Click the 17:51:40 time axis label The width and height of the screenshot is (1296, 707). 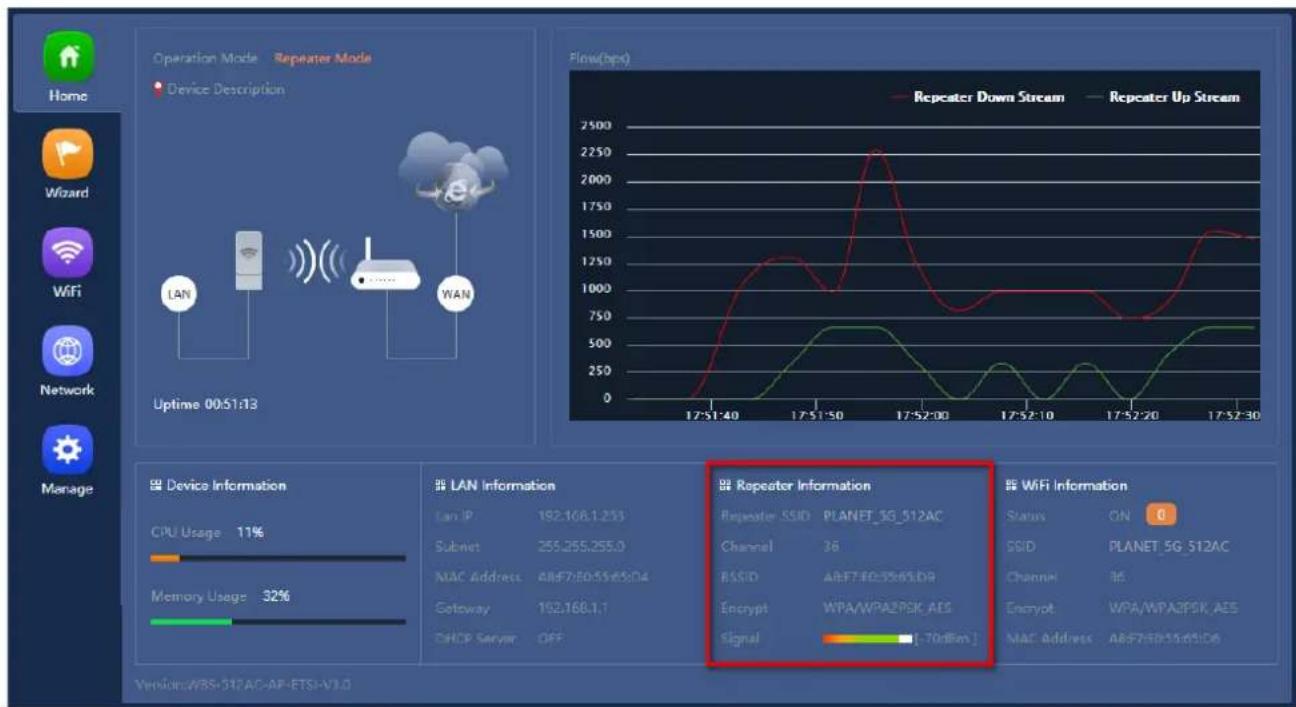[712, 416]
